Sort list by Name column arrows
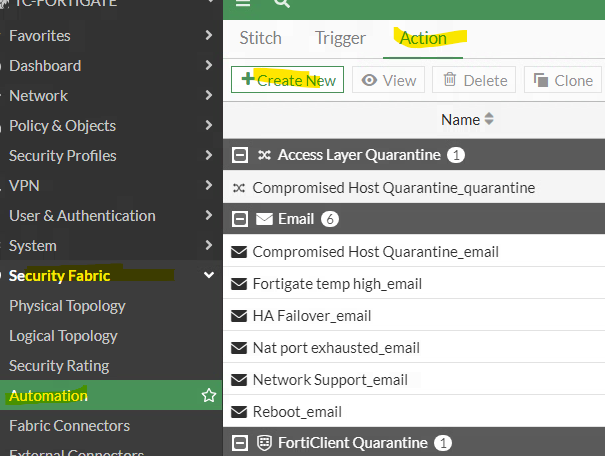Viewport: 605px width, 456px height. click(x=489, y=119)
